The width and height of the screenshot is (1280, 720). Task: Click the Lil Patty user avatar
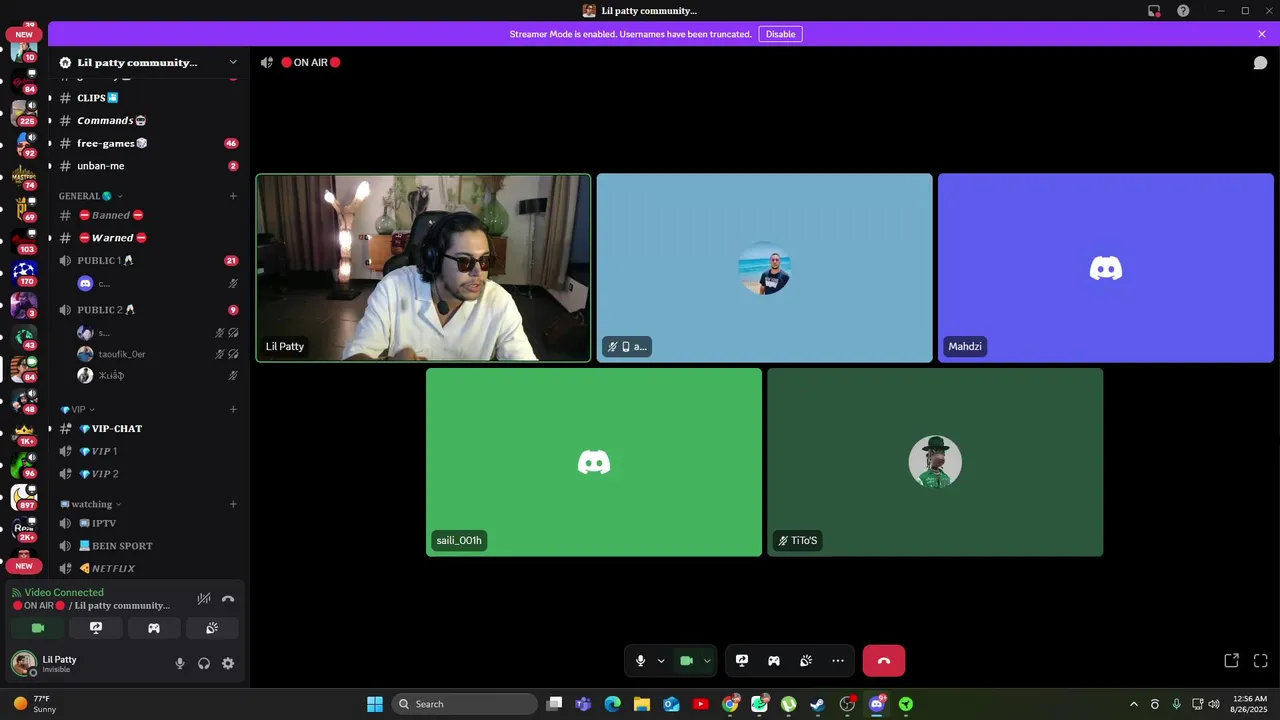pyautogui.click(x=23, y=663)
